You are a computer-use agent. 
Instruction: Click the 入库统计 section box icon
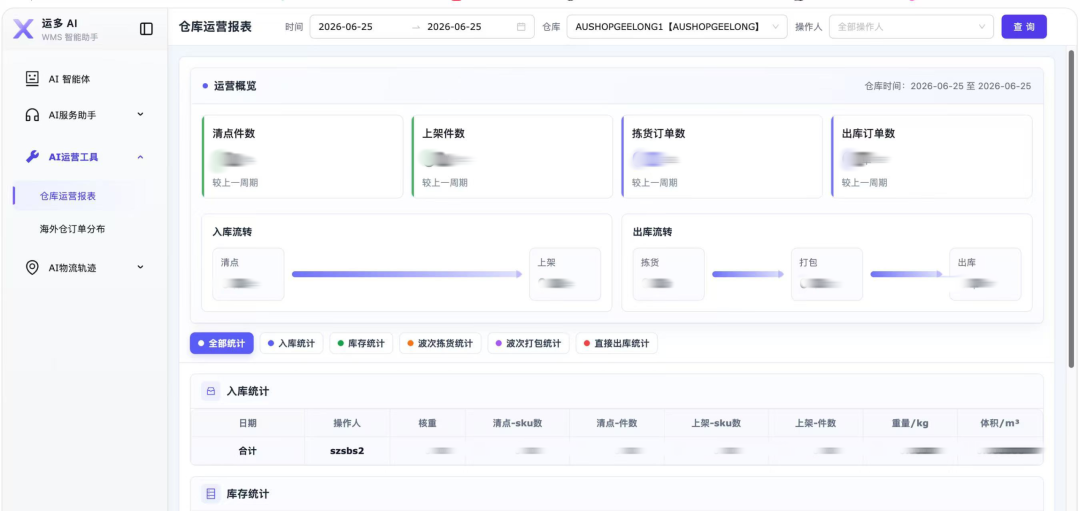[x=210, y=391]
